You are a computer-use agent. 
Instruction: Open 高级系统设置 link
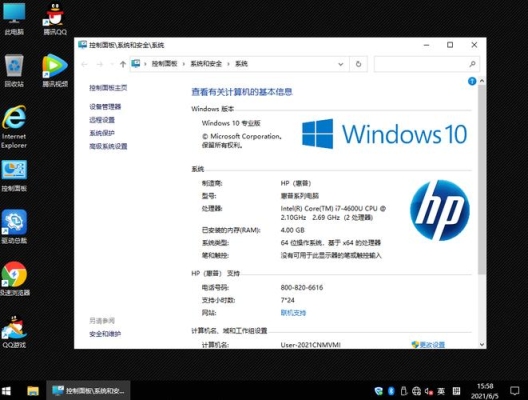click(x=108, y=146)
